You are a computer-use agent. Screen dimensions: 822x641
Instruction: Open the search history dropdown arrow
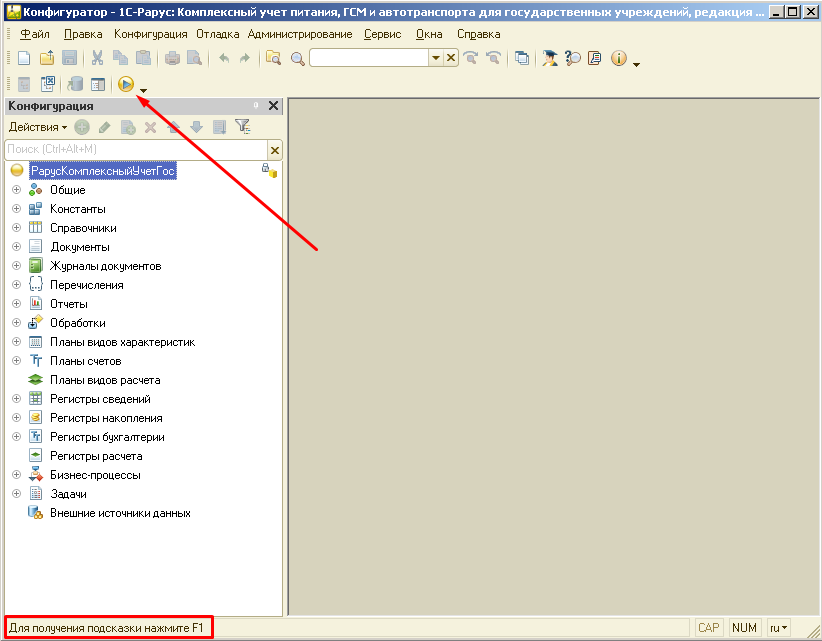click(x=436, y=58)
